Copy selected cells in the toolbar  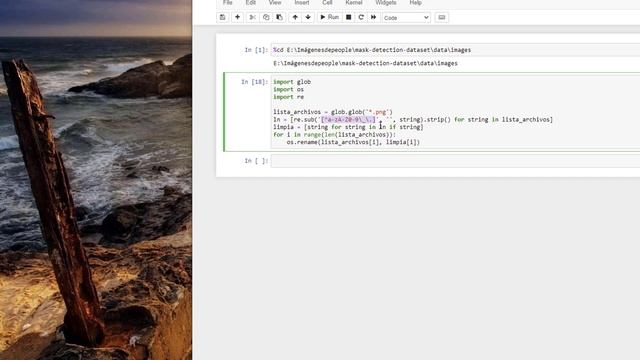pos(266,18)
